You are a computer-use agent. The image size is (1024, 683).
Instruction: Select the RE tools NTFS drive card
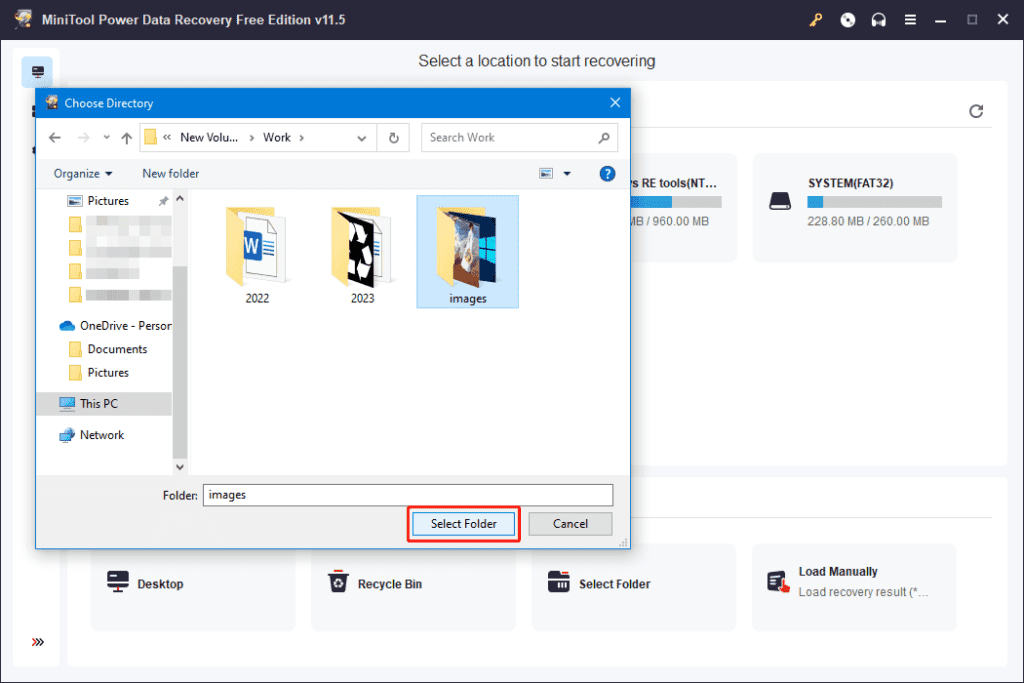tap(683, 208)
